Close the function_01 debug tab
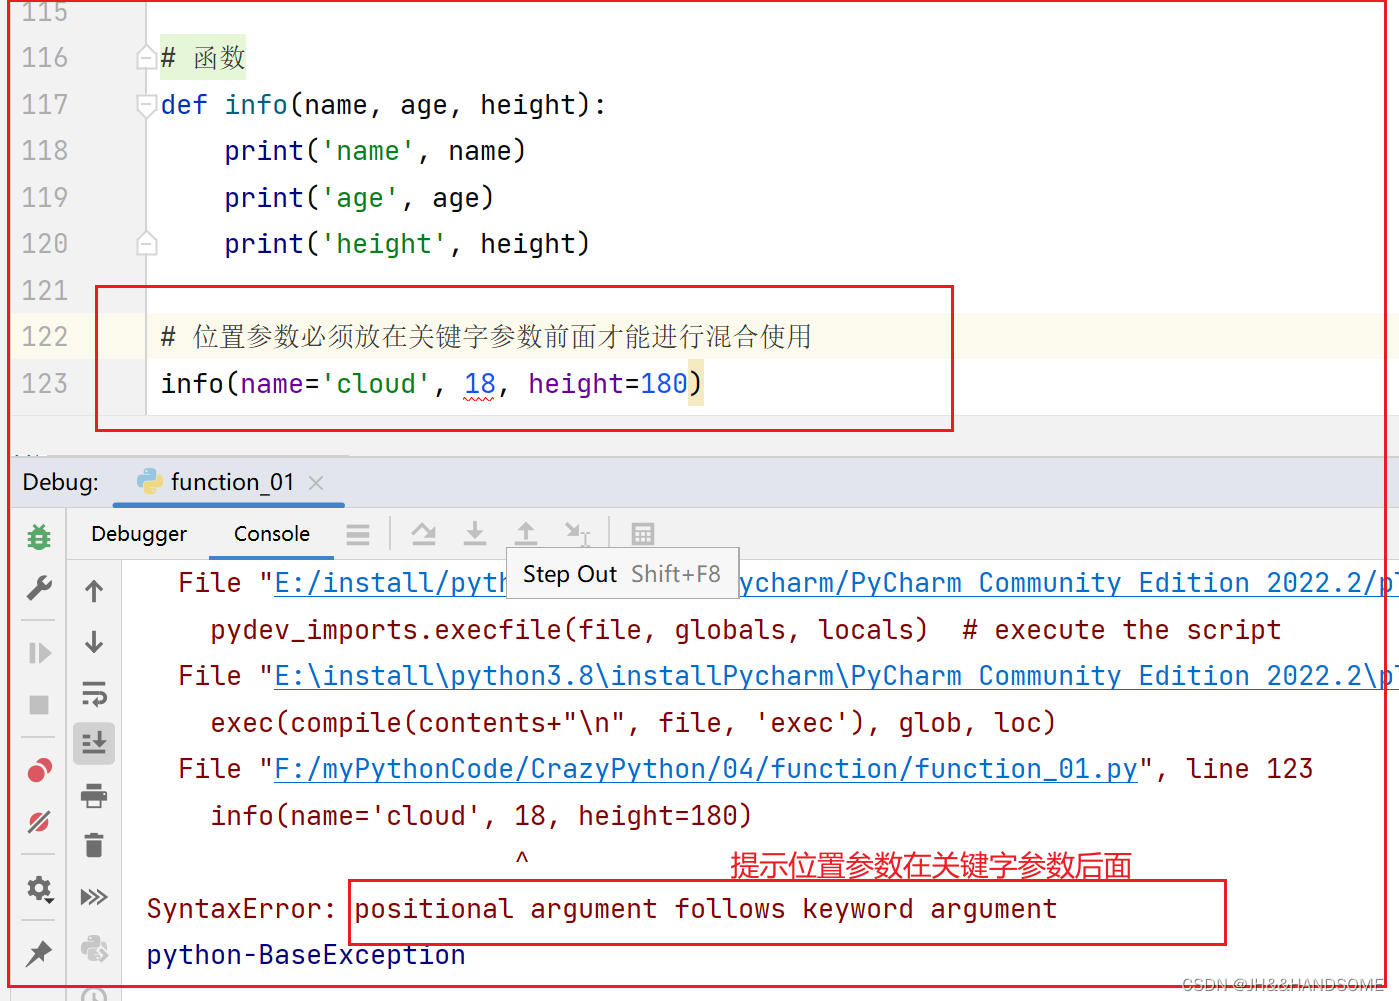 click(316, 483)
